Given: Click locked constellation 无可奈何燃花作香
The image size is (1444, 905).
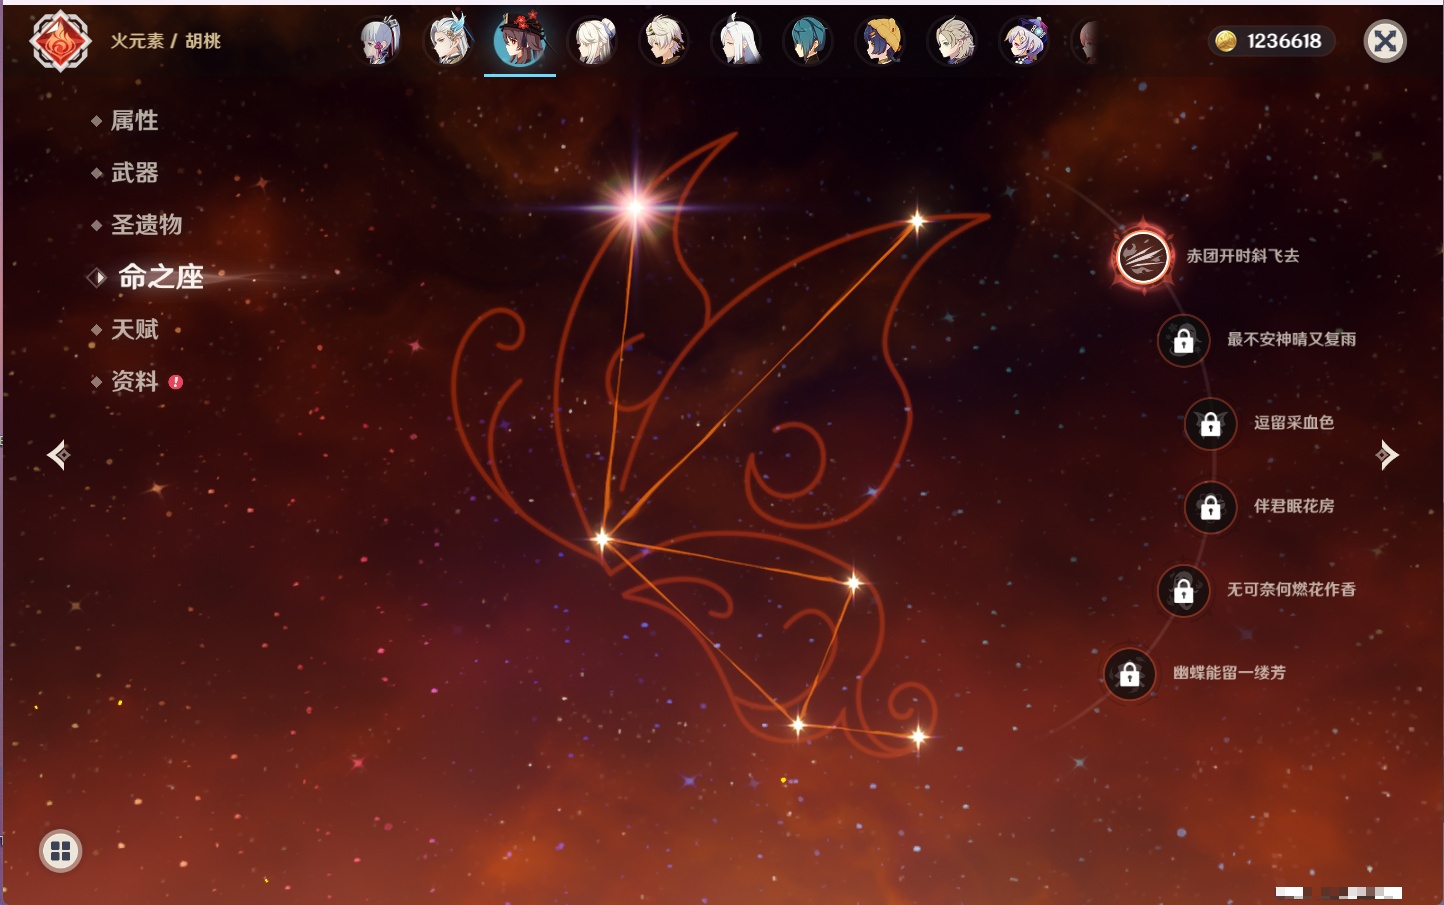Looking at the screenshot, I should [1183, 590].
